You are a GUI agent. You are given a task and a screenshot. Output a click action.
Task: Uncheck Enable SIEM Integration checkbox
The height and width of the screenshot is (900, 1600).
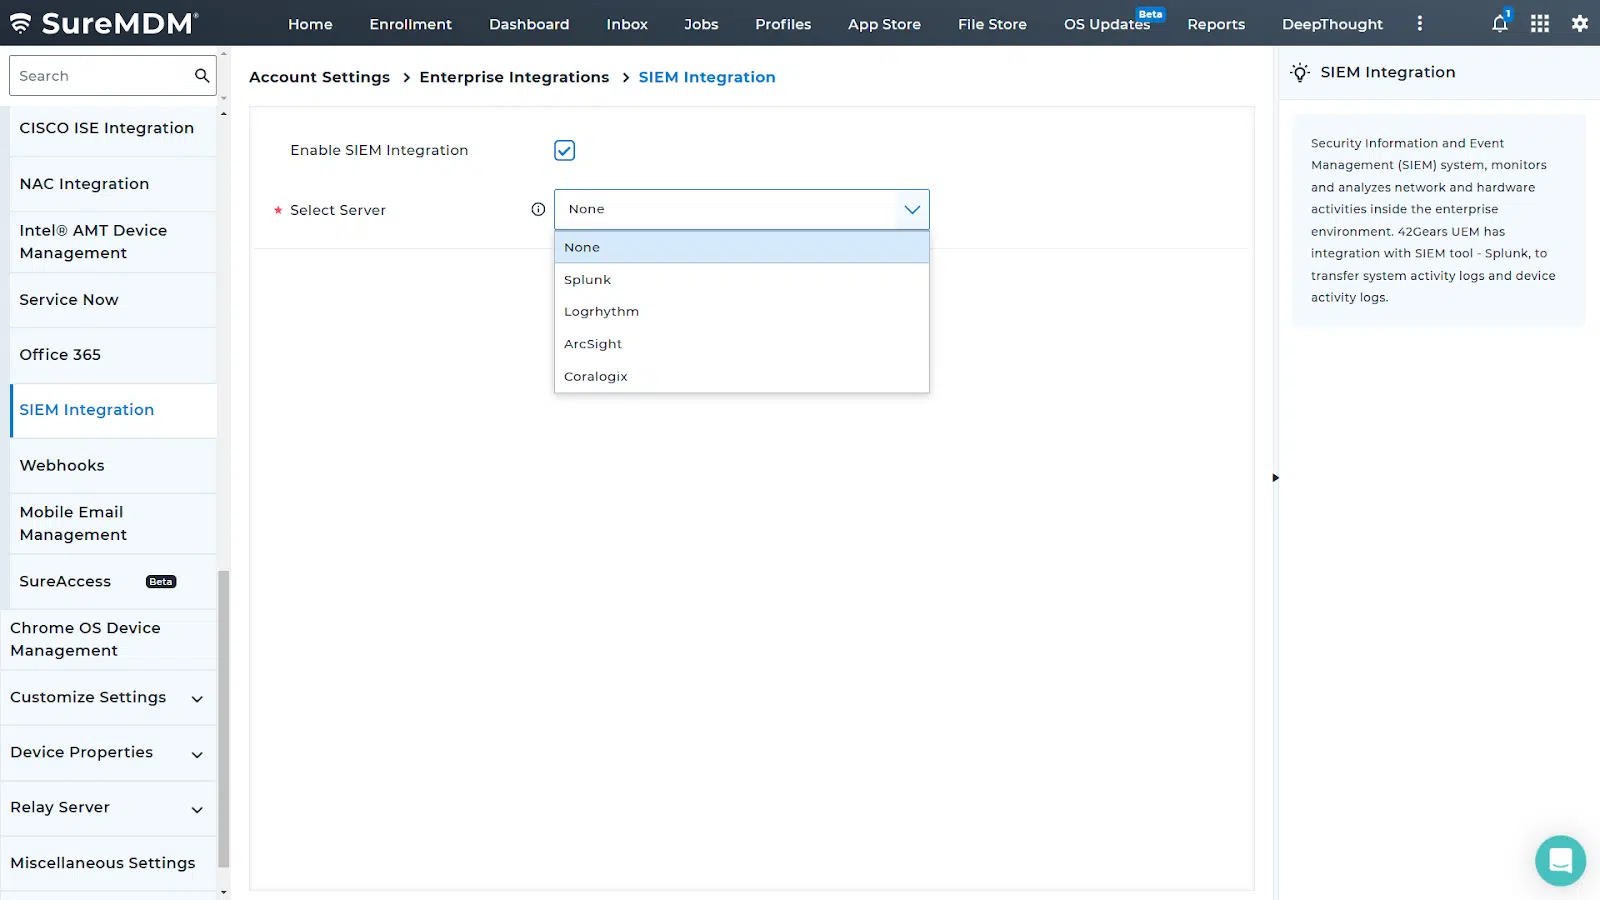(564, 150)
